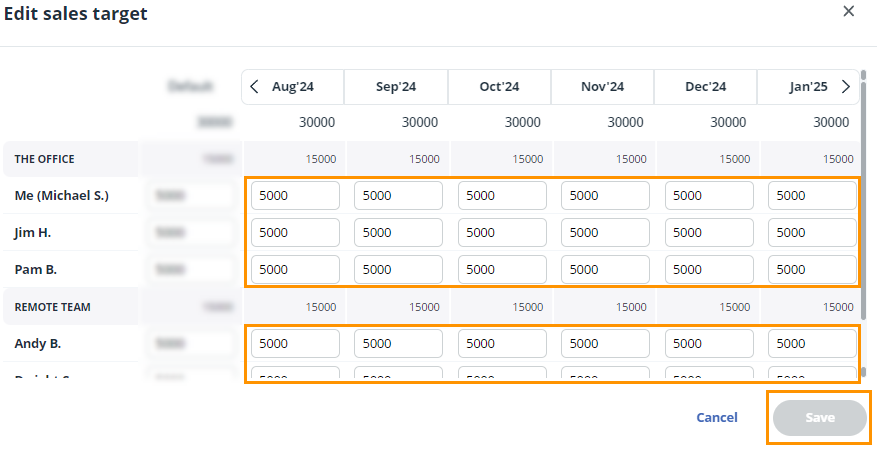Screen dimensions: 877x449
Task: Edit Jim H. Dec'24 target field
Action: [709, 232]
